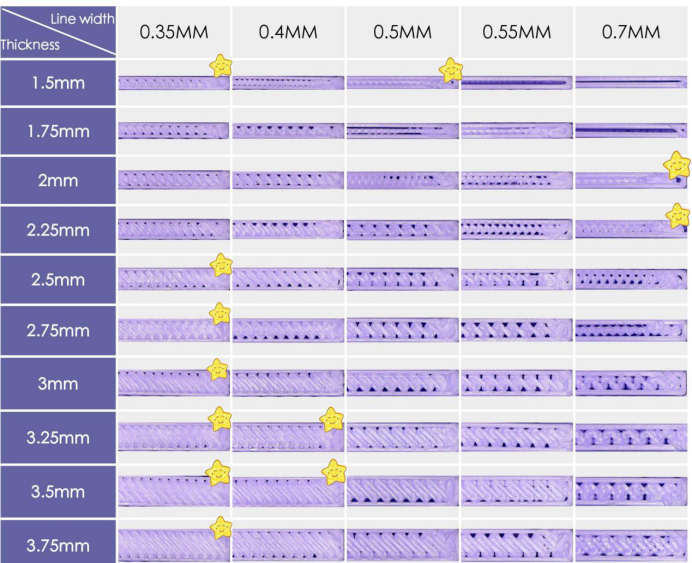This screenshot has width=692, height=563.
Task: Open the 2.5mm 0.55MM sample thumbnail
Action: coord(517,280)
